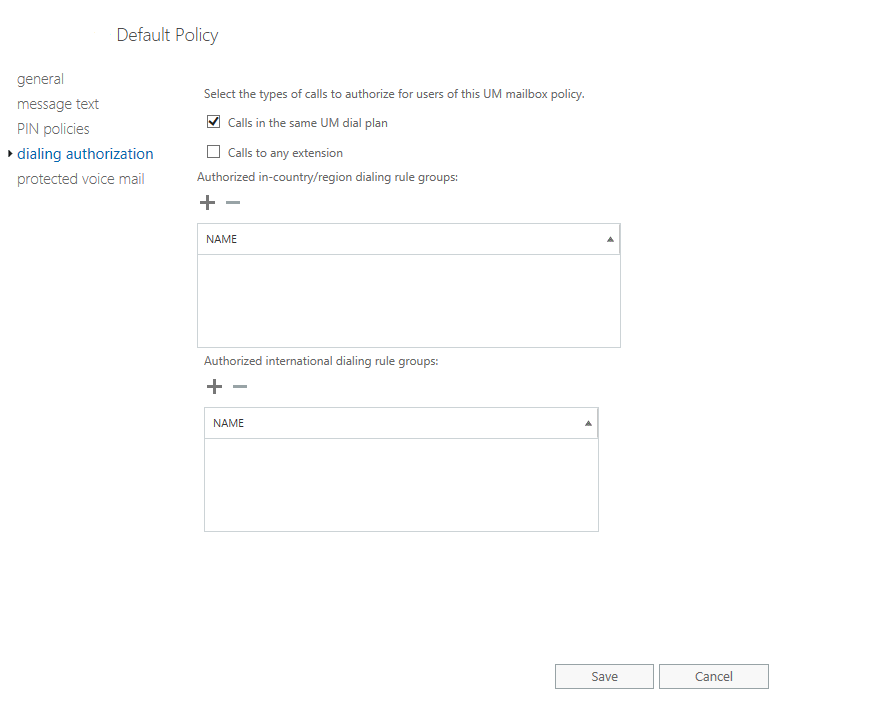890x704 pixels.
Task: Select the dialing authorization section
Action: click(85, 154)
